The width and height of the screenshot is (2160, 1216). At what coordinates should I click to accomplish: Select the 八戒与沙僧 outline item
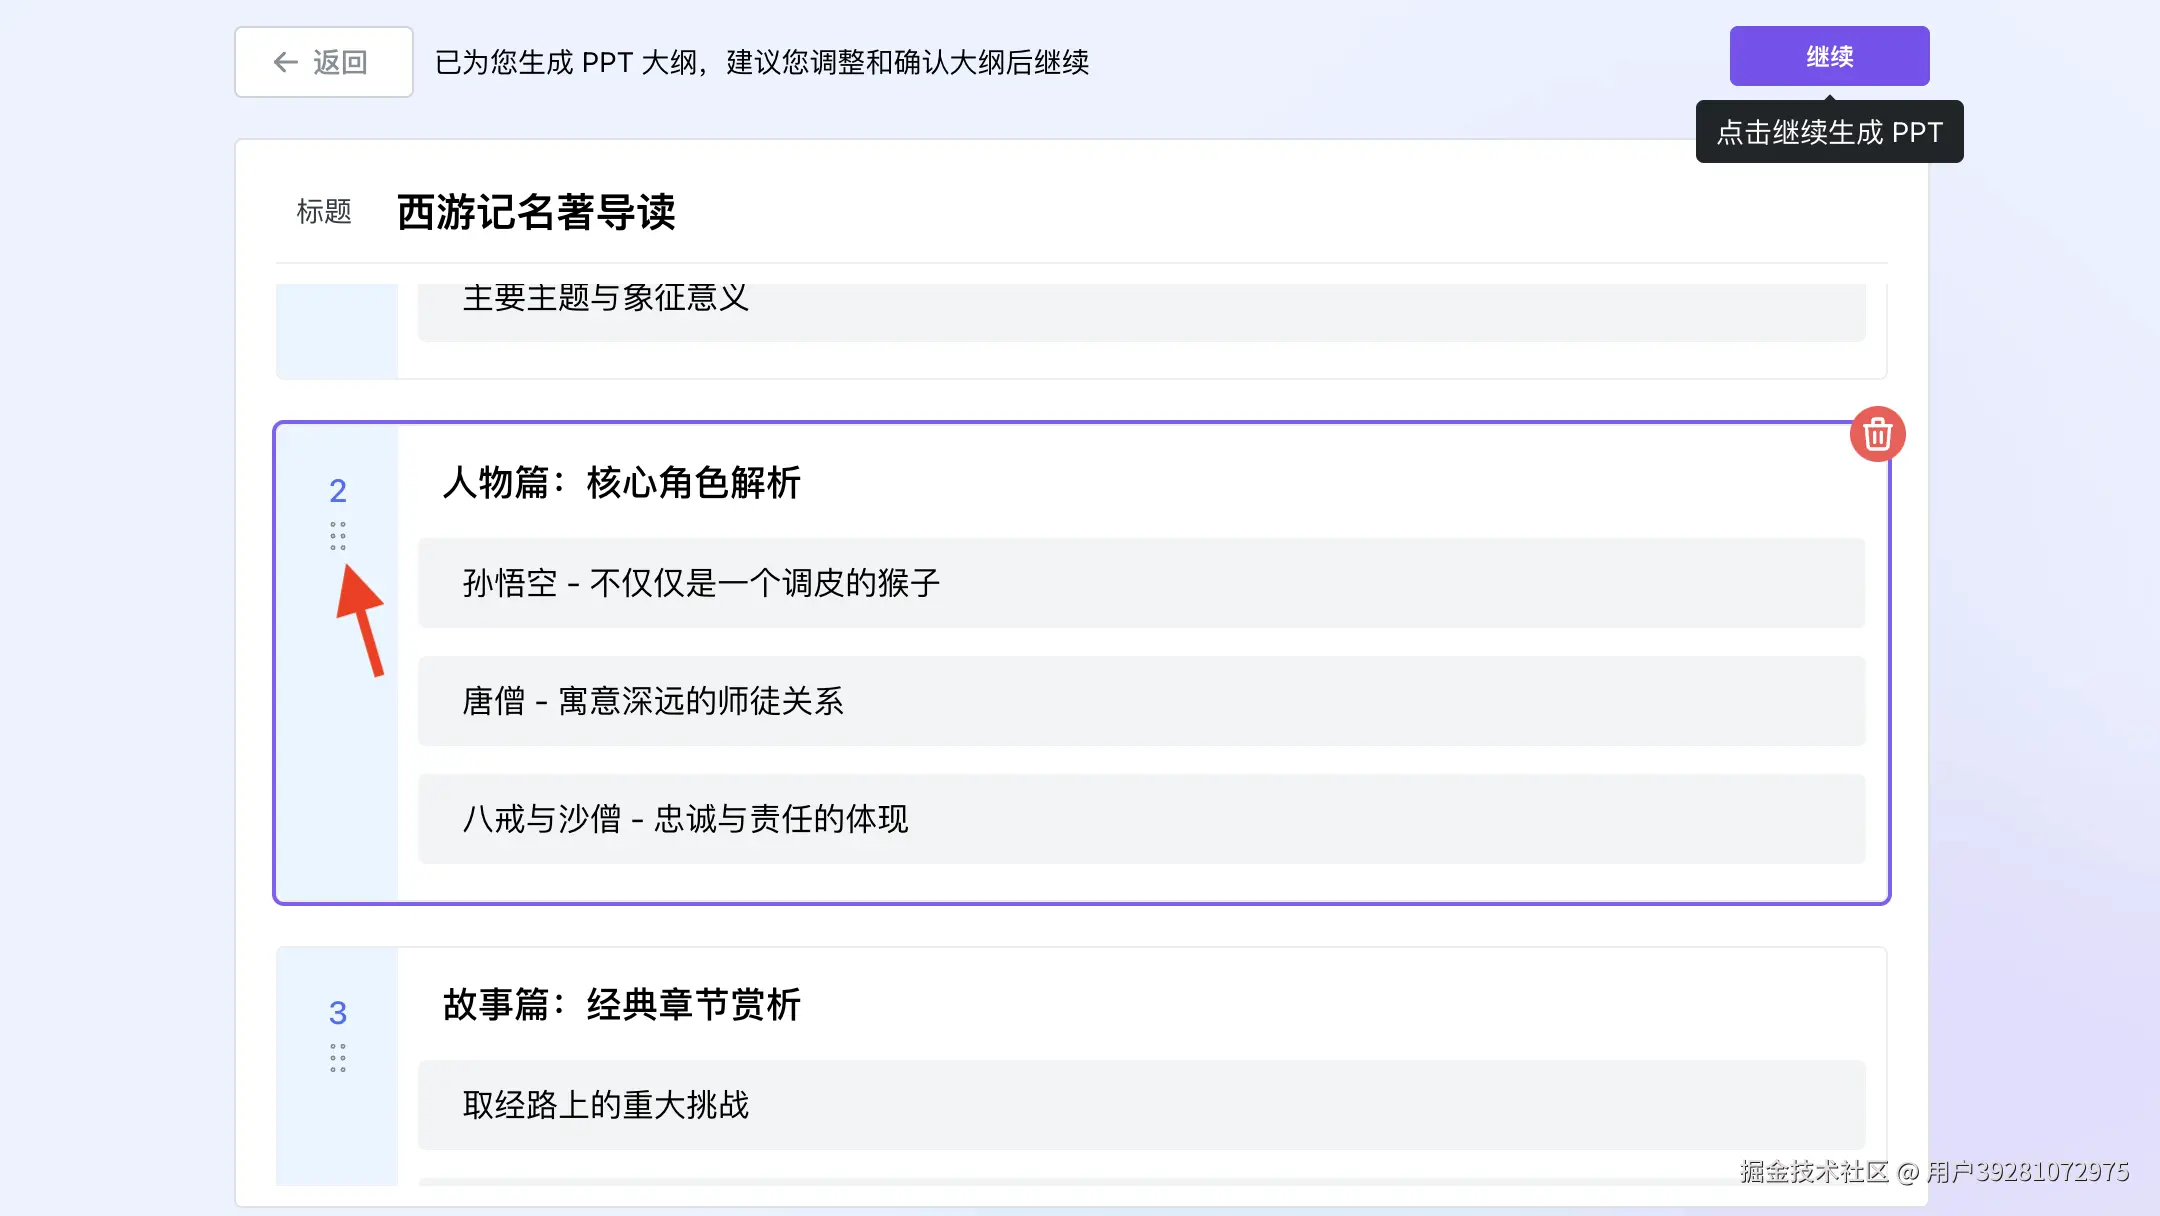685,819
